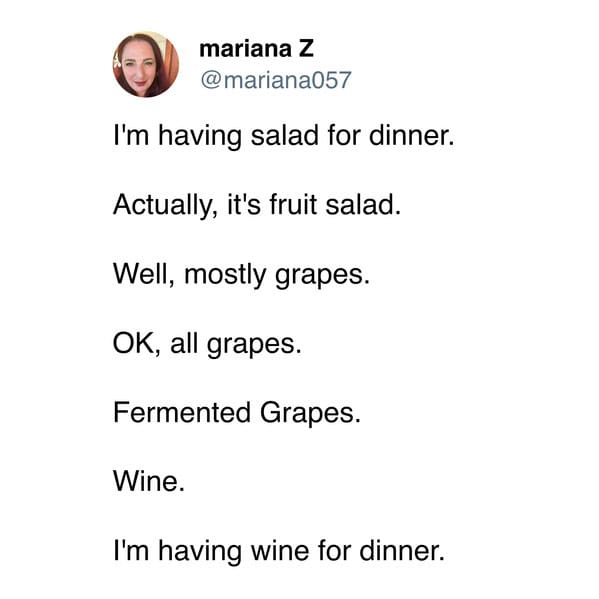Click the capital "Z" in the display name
599x599 pixels.
pyautogui.click(x=306, y=49)
